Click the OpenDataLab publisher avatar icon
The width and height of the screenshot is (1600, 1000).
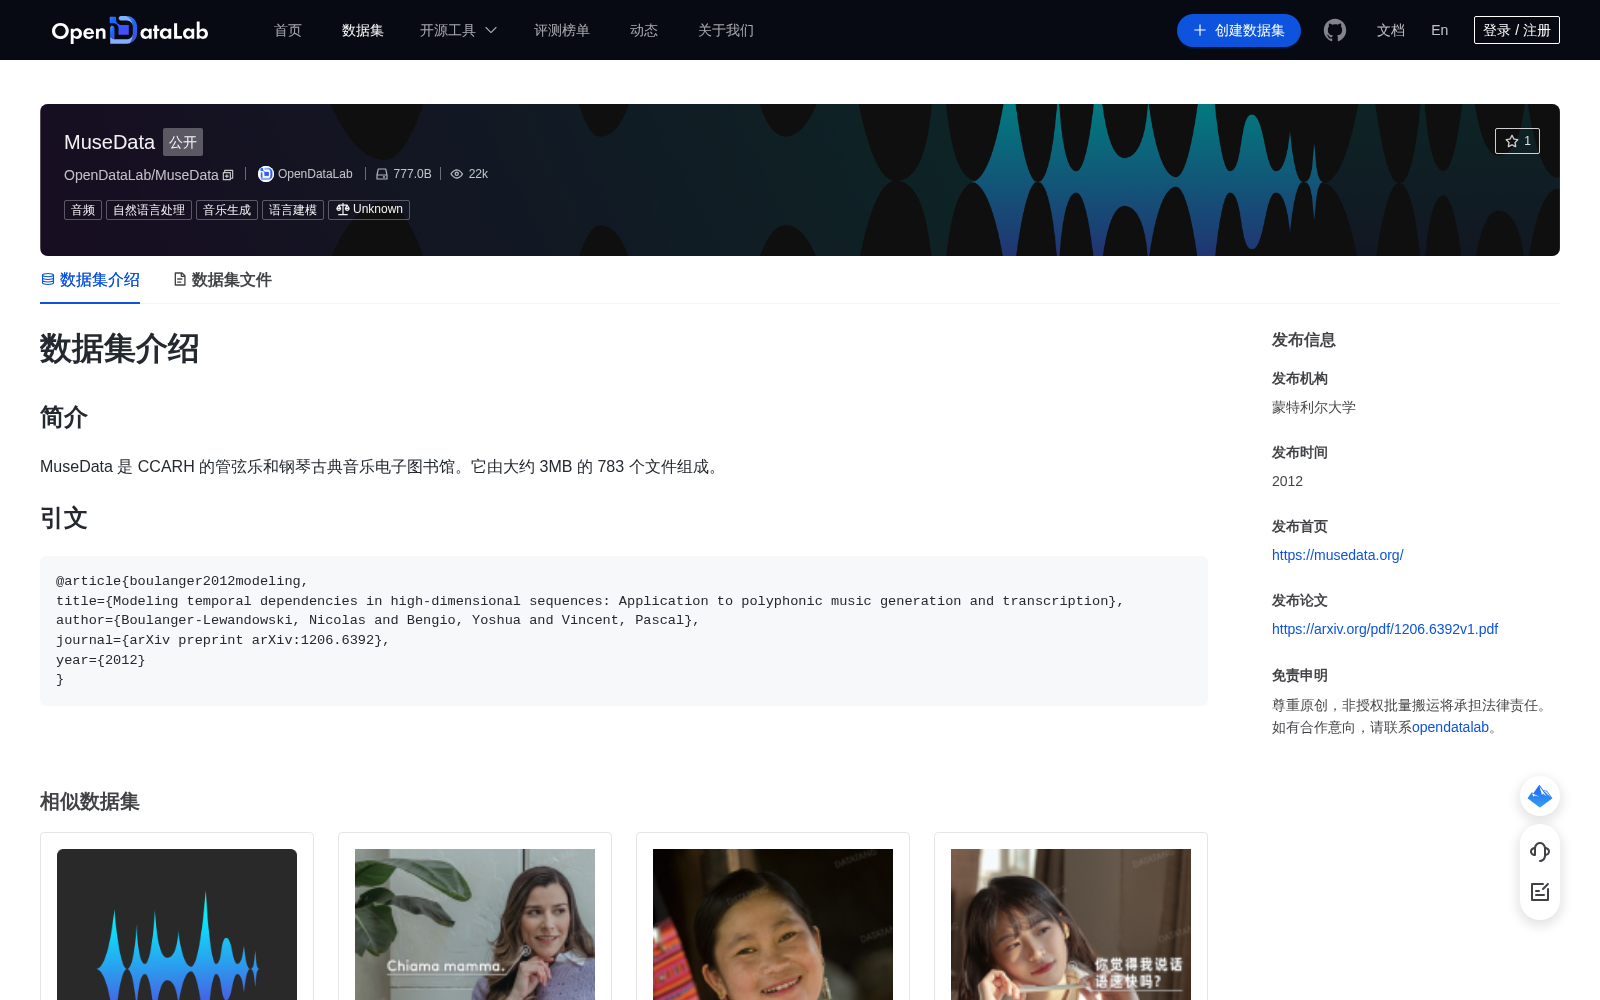point(265,174)
